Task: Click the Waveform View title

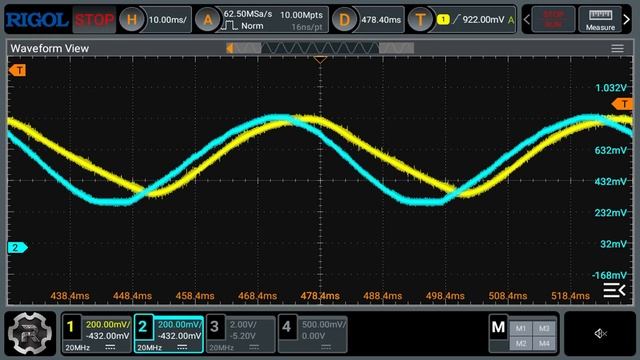Action: 49,49
